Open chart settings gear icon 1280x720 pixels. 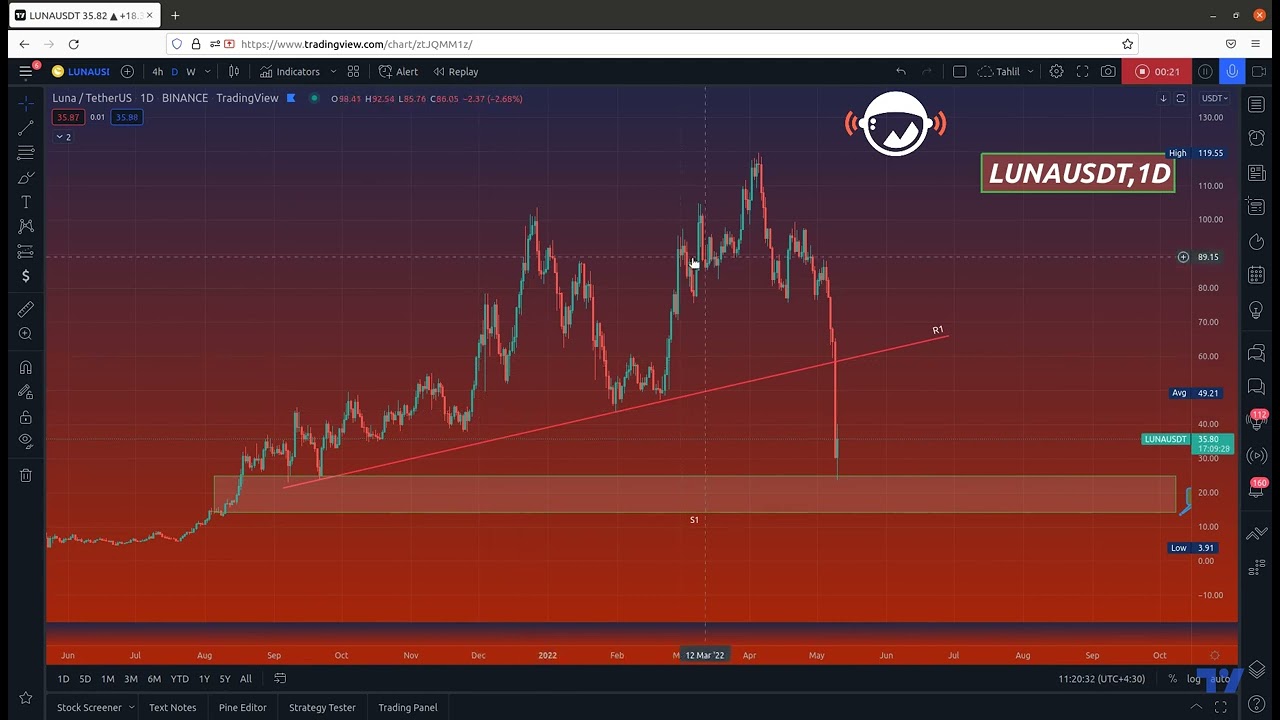(1056, 71)
